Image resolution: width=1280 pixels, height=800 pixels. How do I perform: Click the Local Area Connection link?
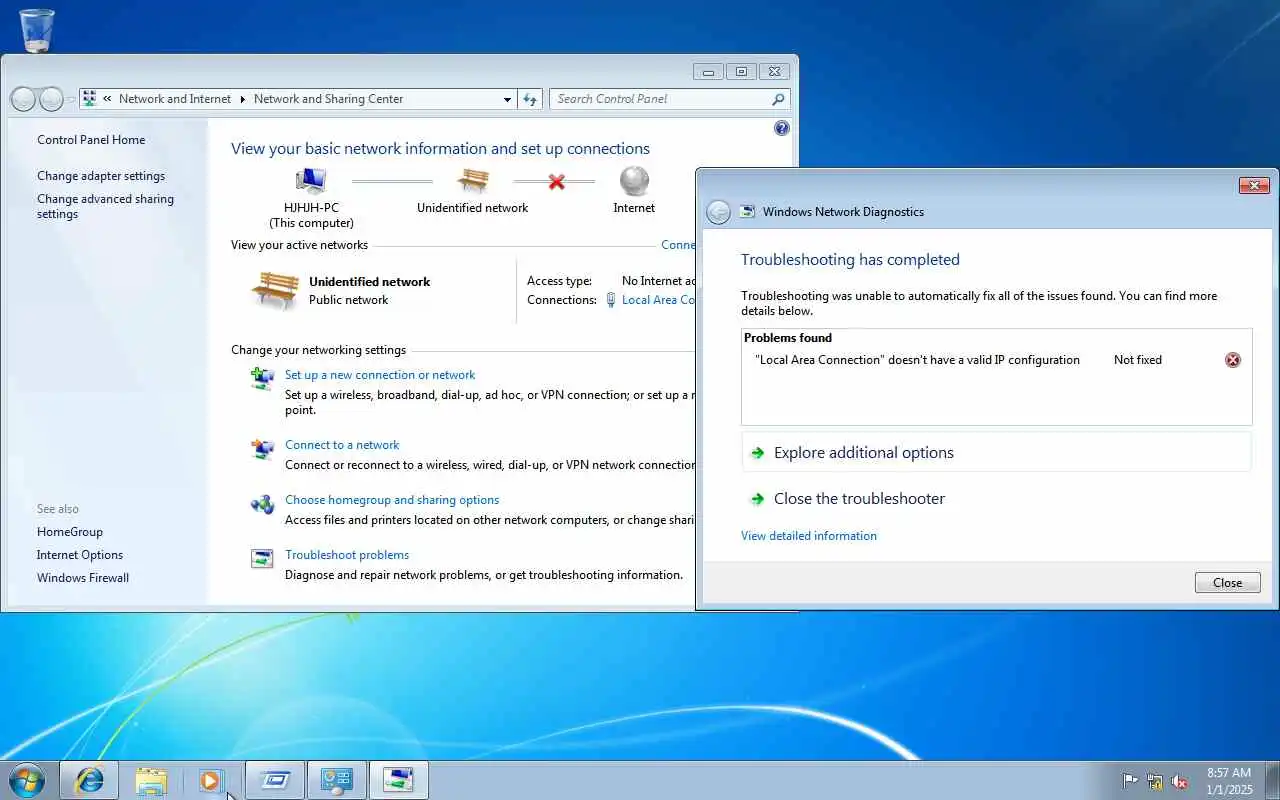[x=658, y=300]
